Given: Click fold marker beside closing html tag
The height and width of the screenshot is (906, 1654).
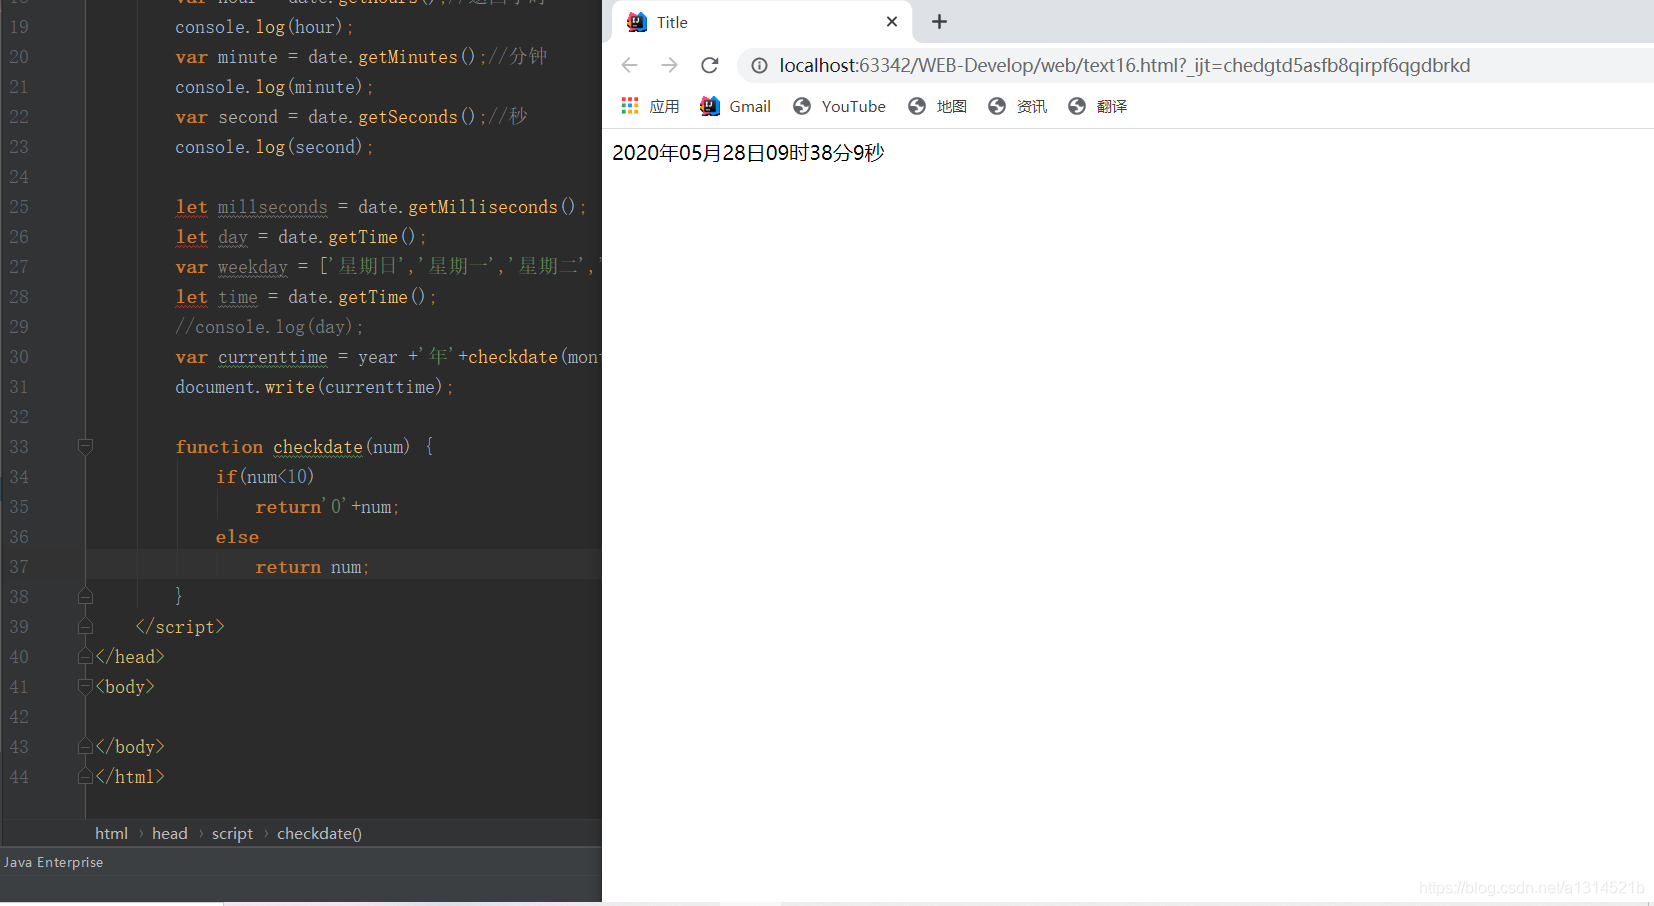Looking at the screenshot, I should (x=85, y=776).
